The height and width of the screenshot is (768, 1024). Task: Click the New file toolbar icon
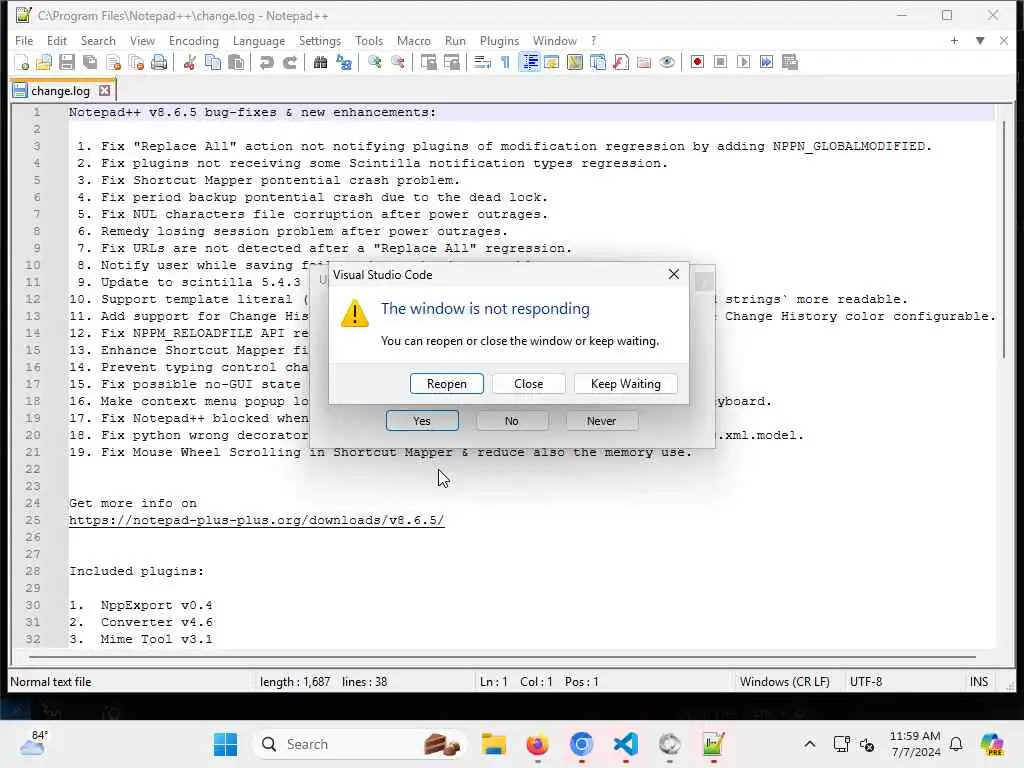click(22, 63)
